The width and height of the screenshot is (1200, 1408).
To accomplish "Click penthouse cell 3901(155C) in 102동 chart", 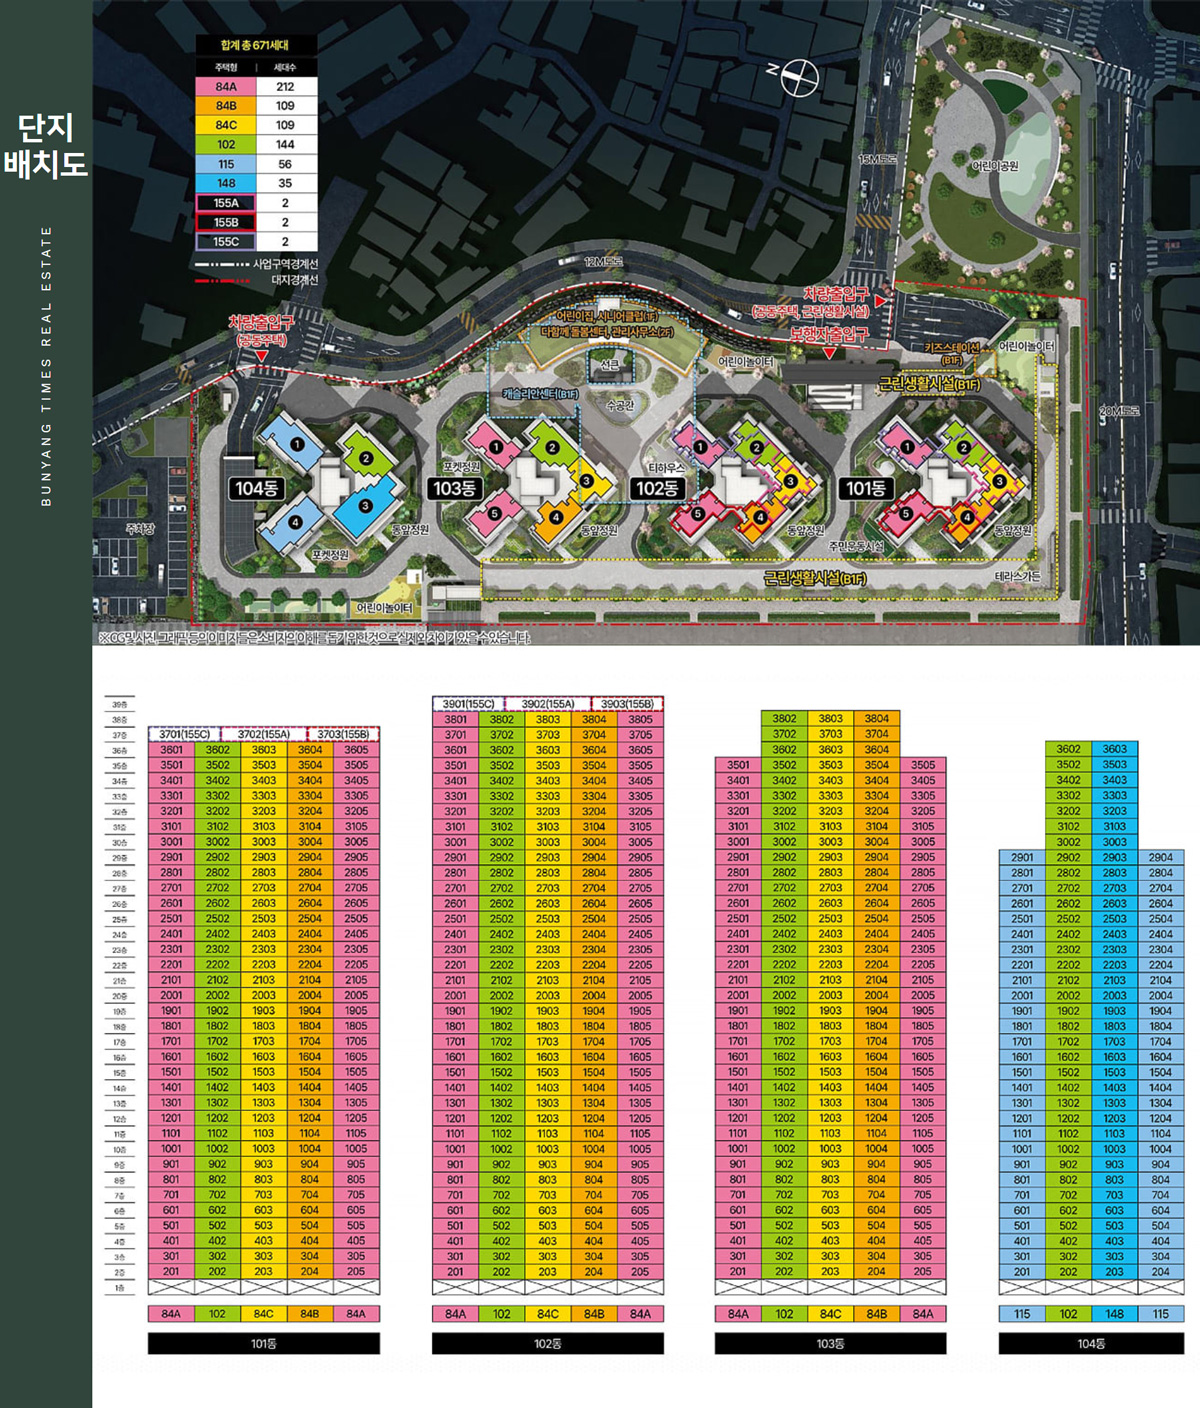I will [468, 704].
